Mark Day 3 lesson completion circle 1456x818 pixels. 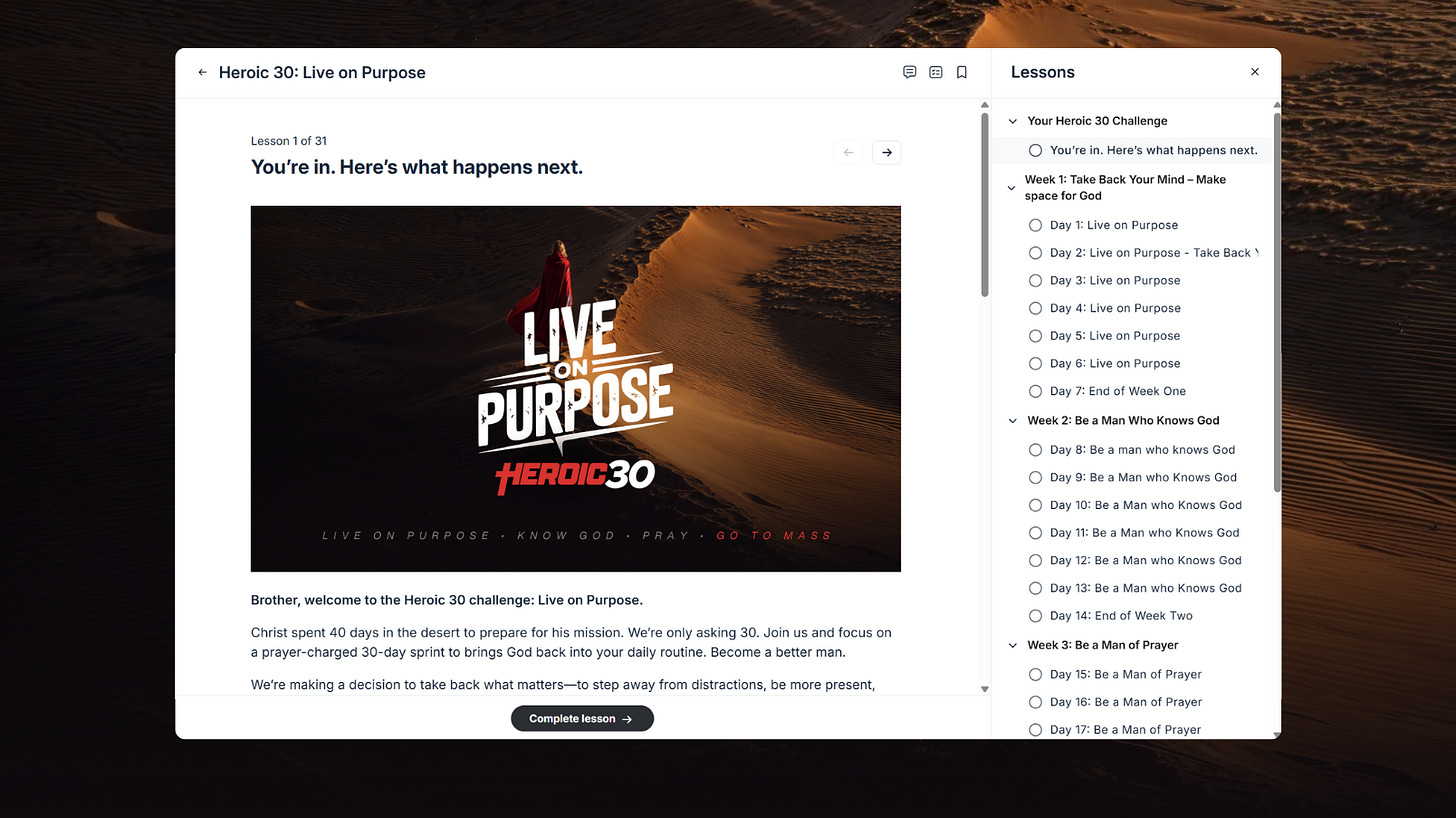tap(1035, 281)
